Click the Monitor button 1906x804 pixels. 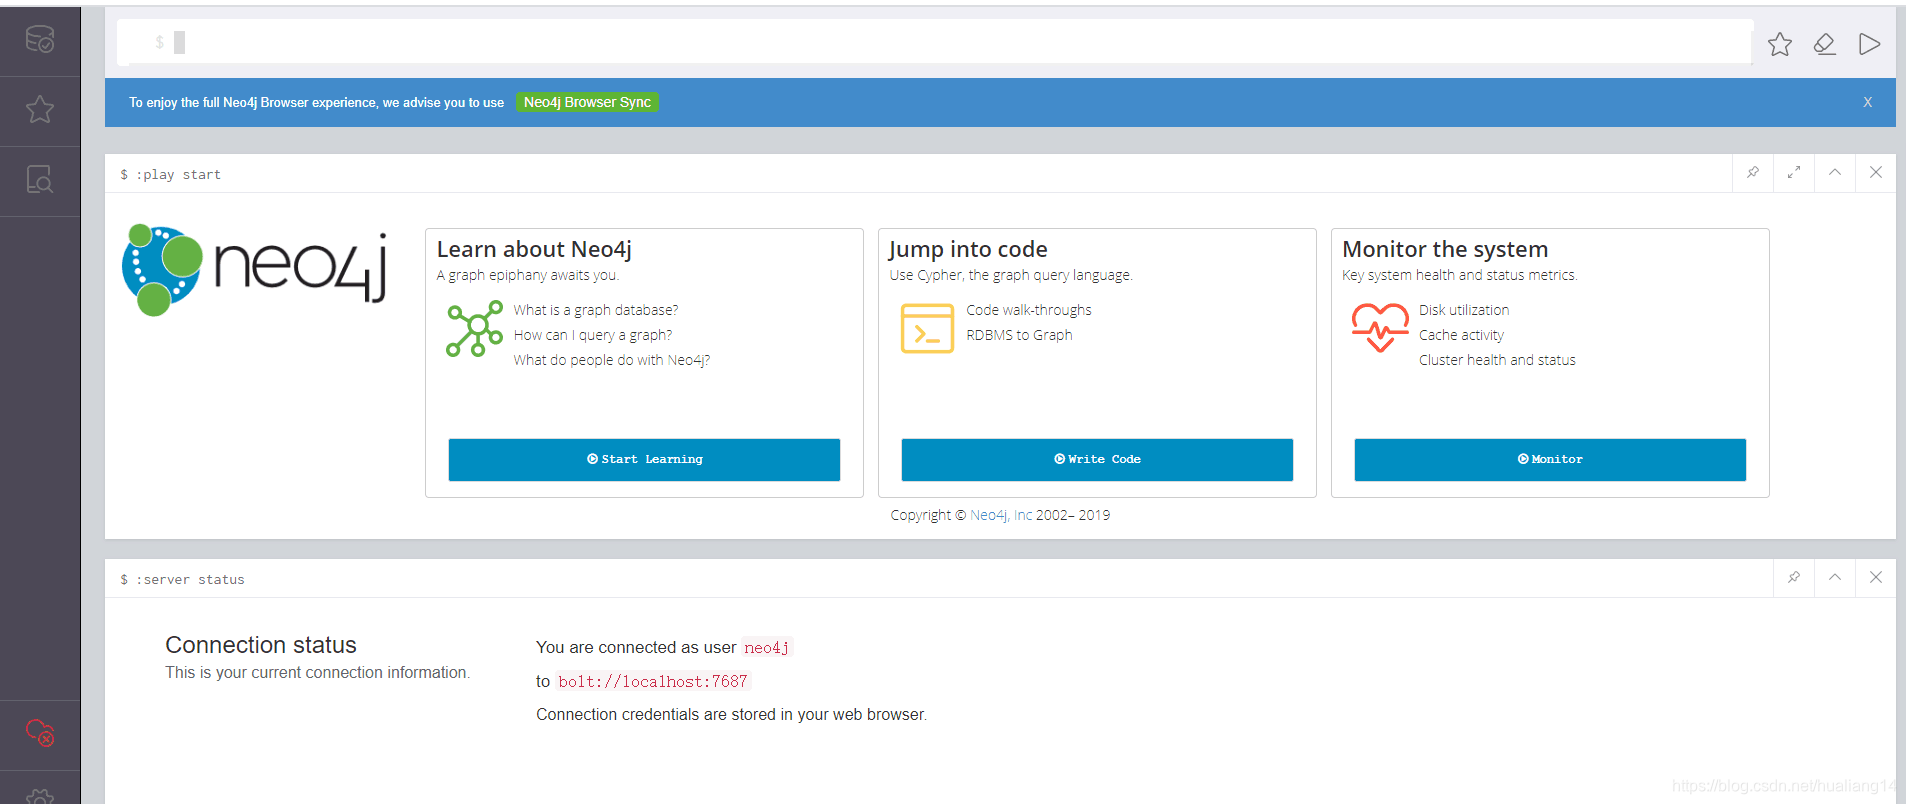1550,460
